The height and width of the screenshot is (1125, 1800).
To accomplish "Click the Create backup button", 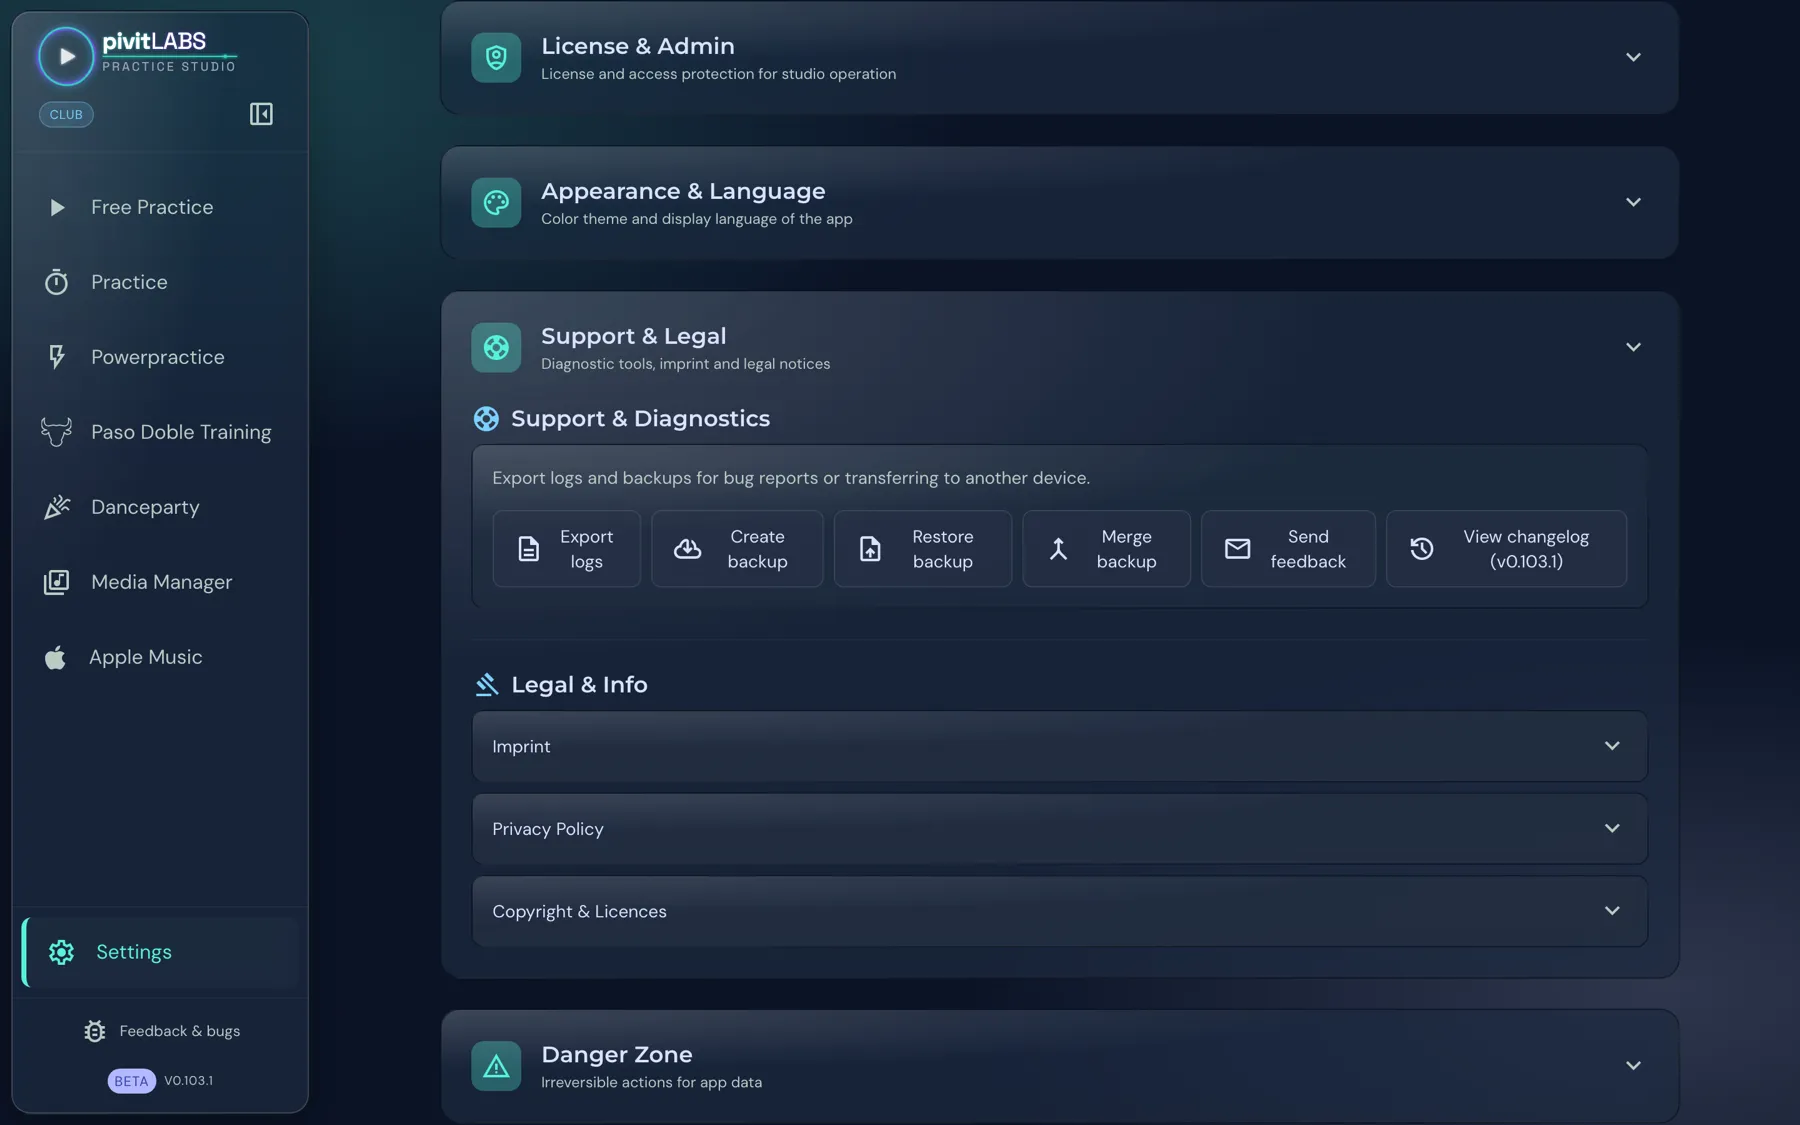I will click(737, 549).
